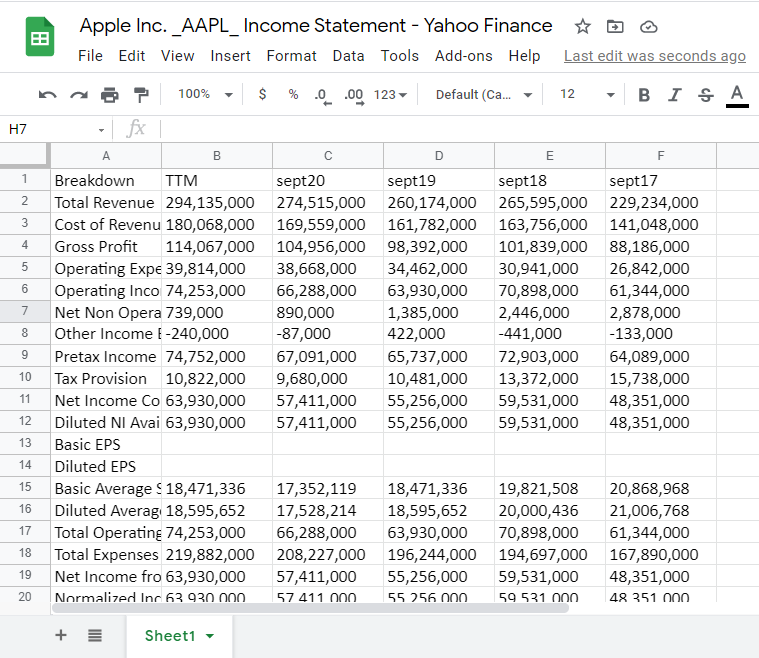Viewport: 759px width, 658px height.
Task: Toggle italic formatting
Action: tap(675, 95)
